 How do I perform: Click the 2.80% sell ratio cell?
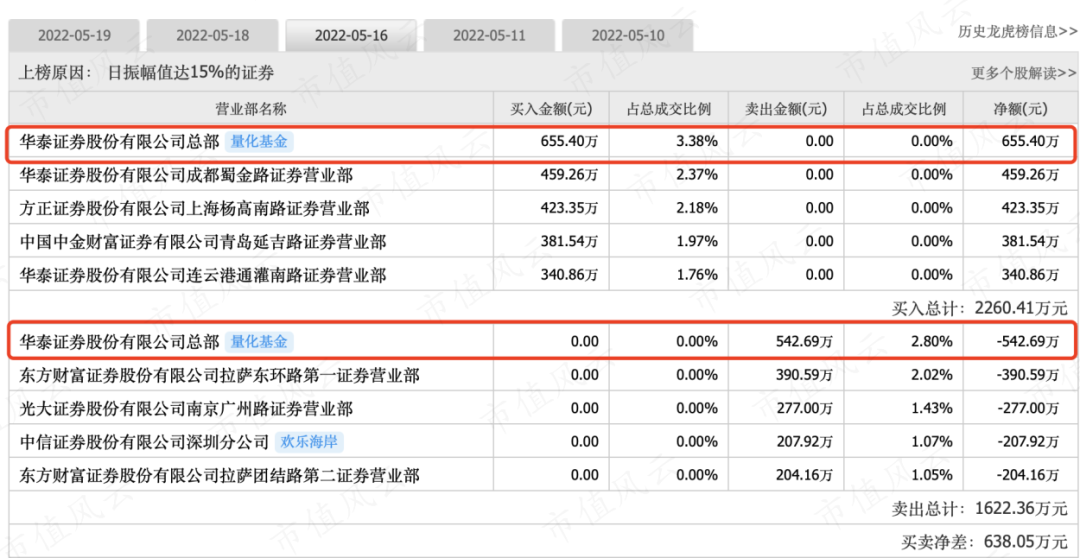coord(933,342)
